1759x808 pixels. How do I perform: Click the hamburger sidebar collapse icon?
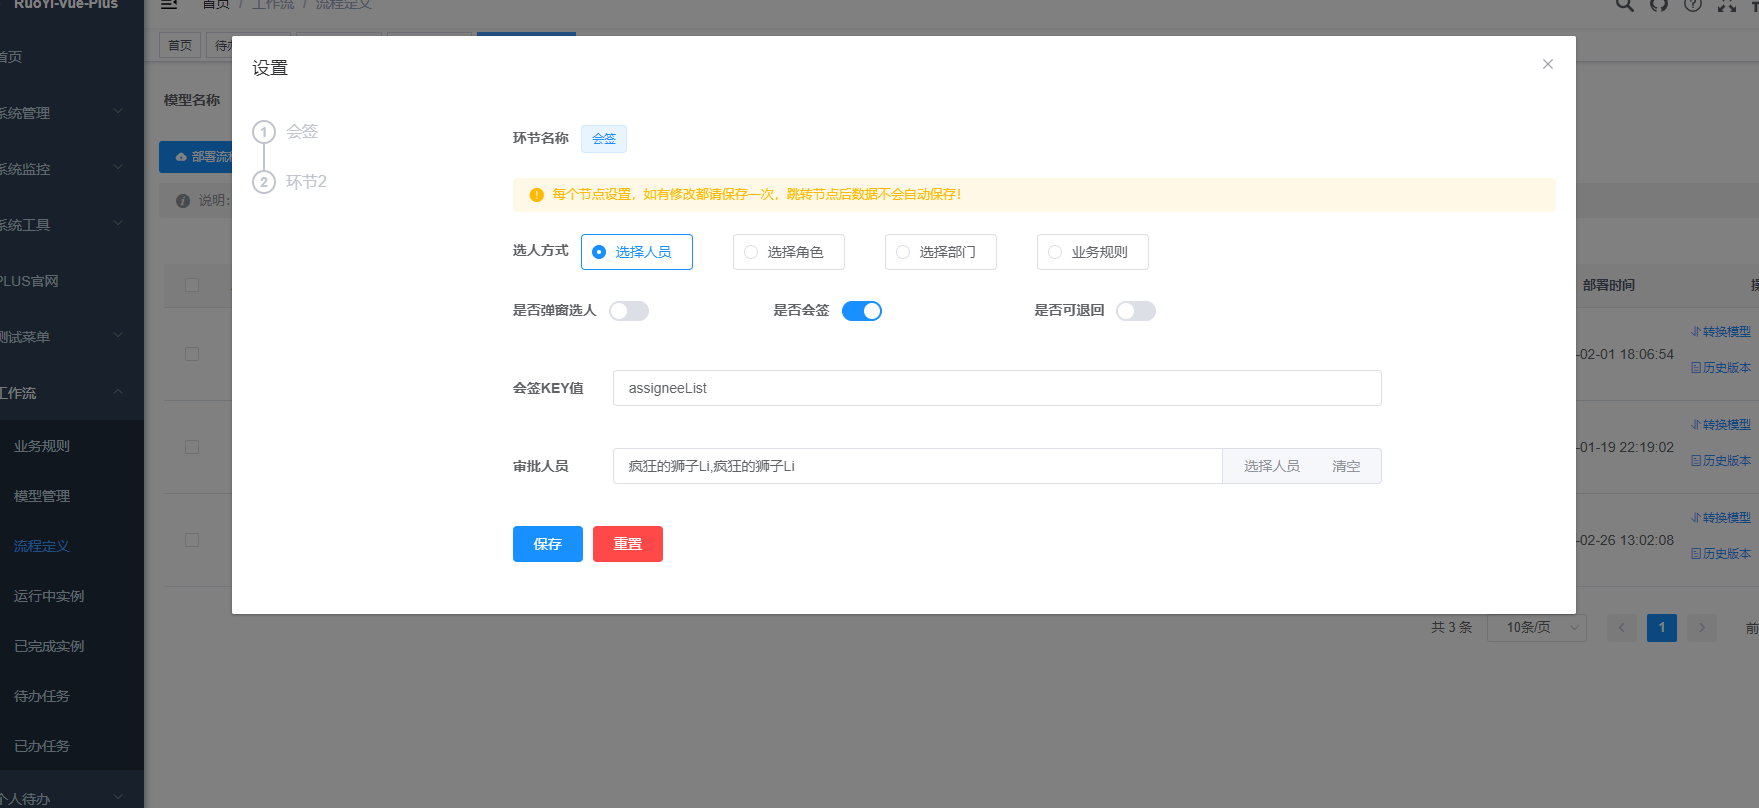point(169,5)
